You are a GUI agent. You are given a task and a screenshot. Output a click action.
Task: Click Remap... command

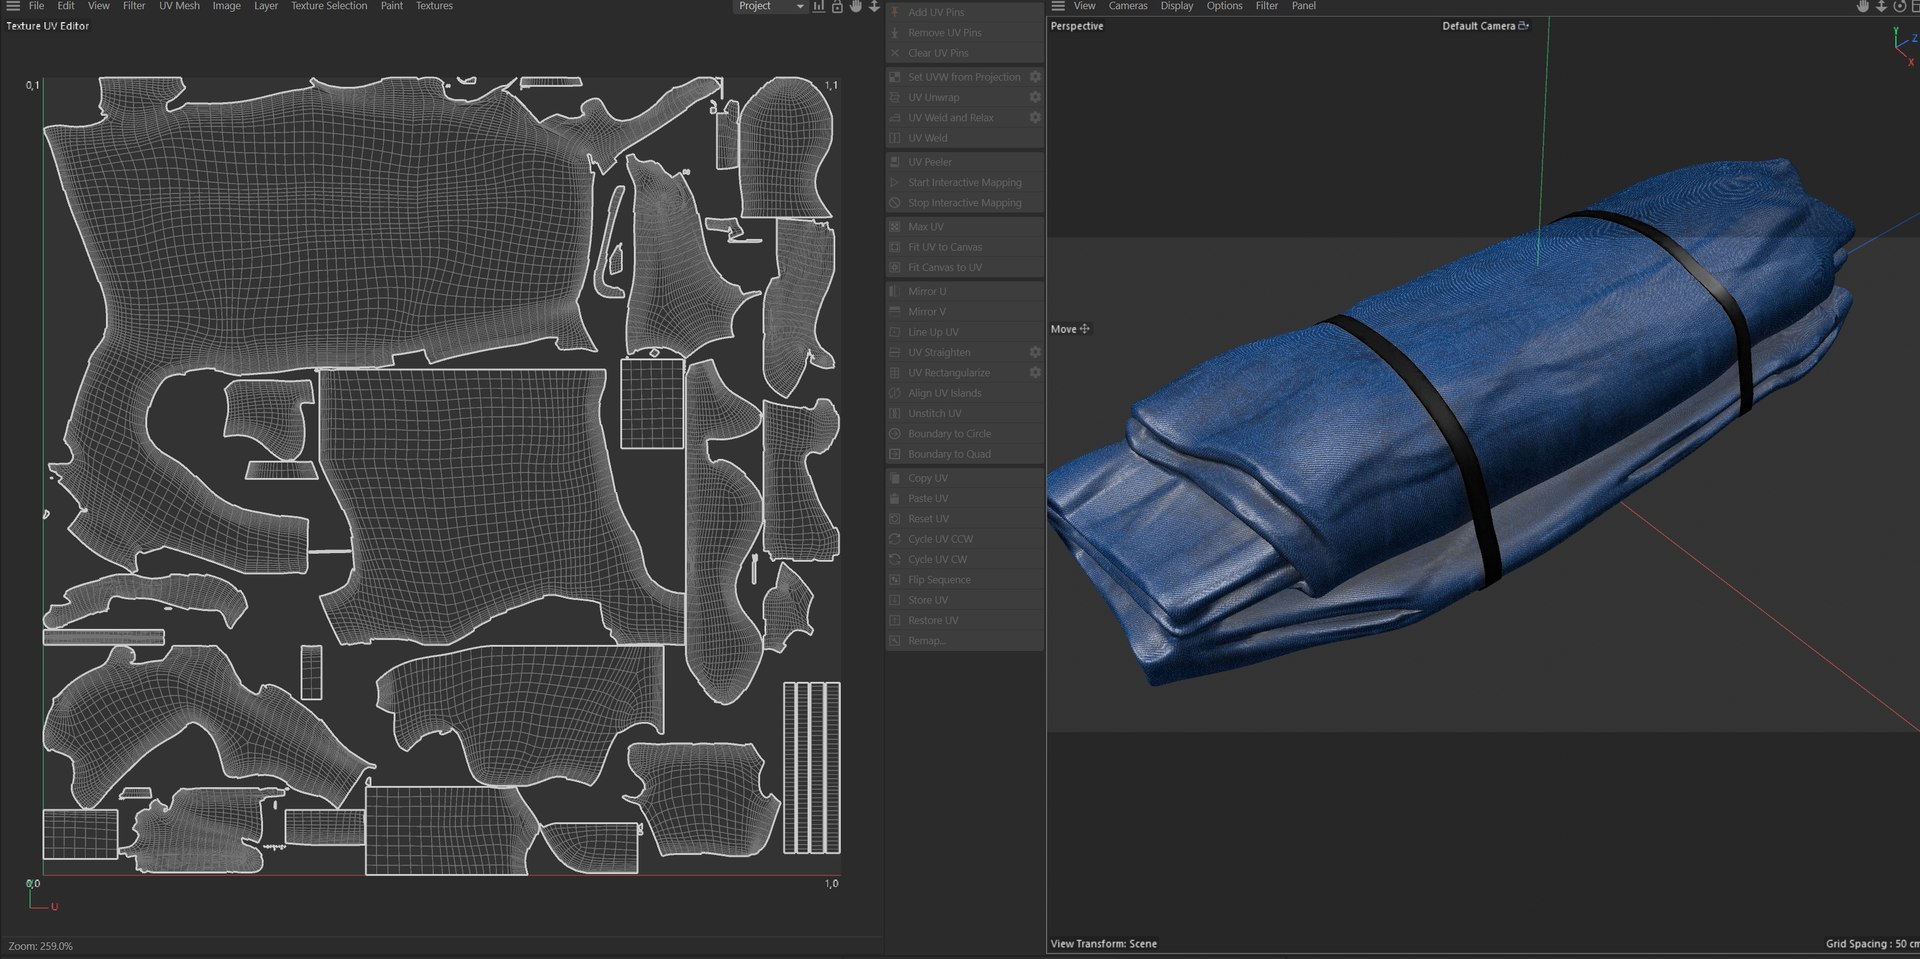coord(965,641)
